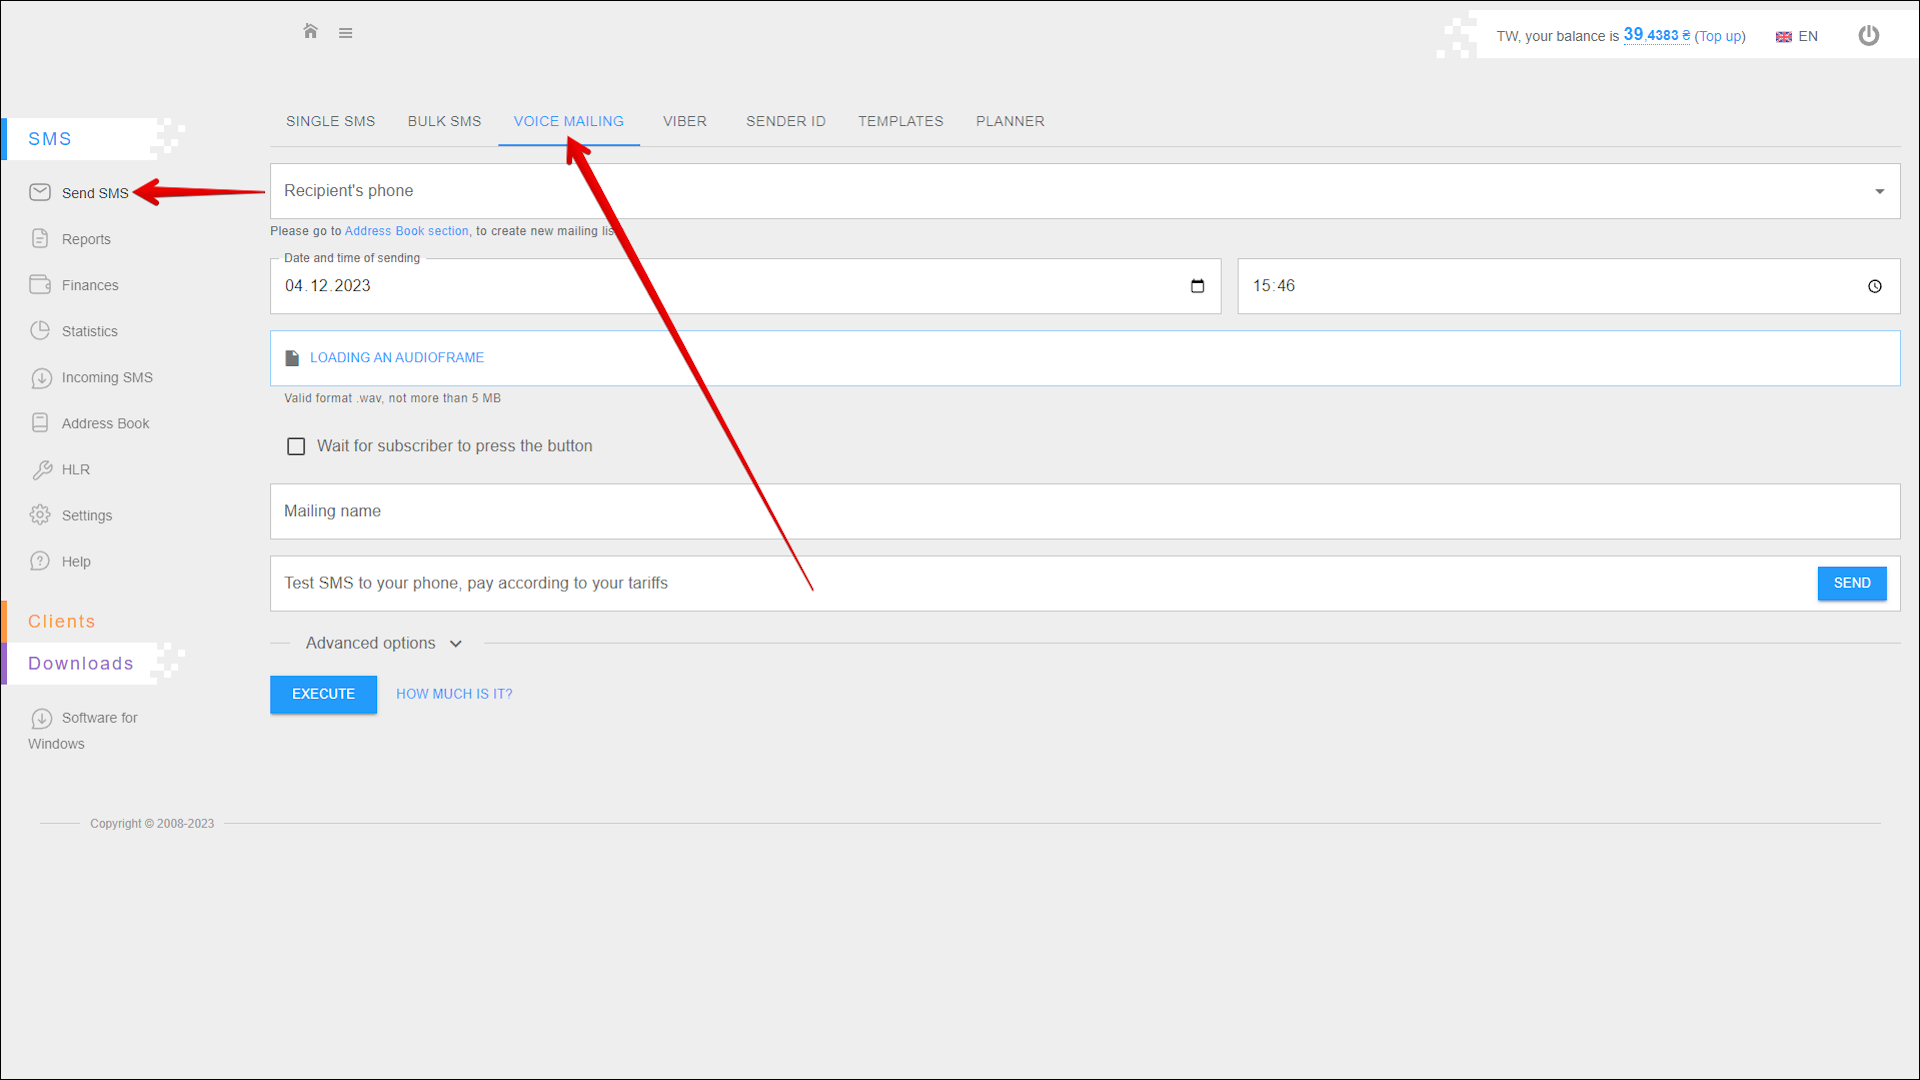
Task: Click the HLR wrench icon
Action: pos(42,469)
